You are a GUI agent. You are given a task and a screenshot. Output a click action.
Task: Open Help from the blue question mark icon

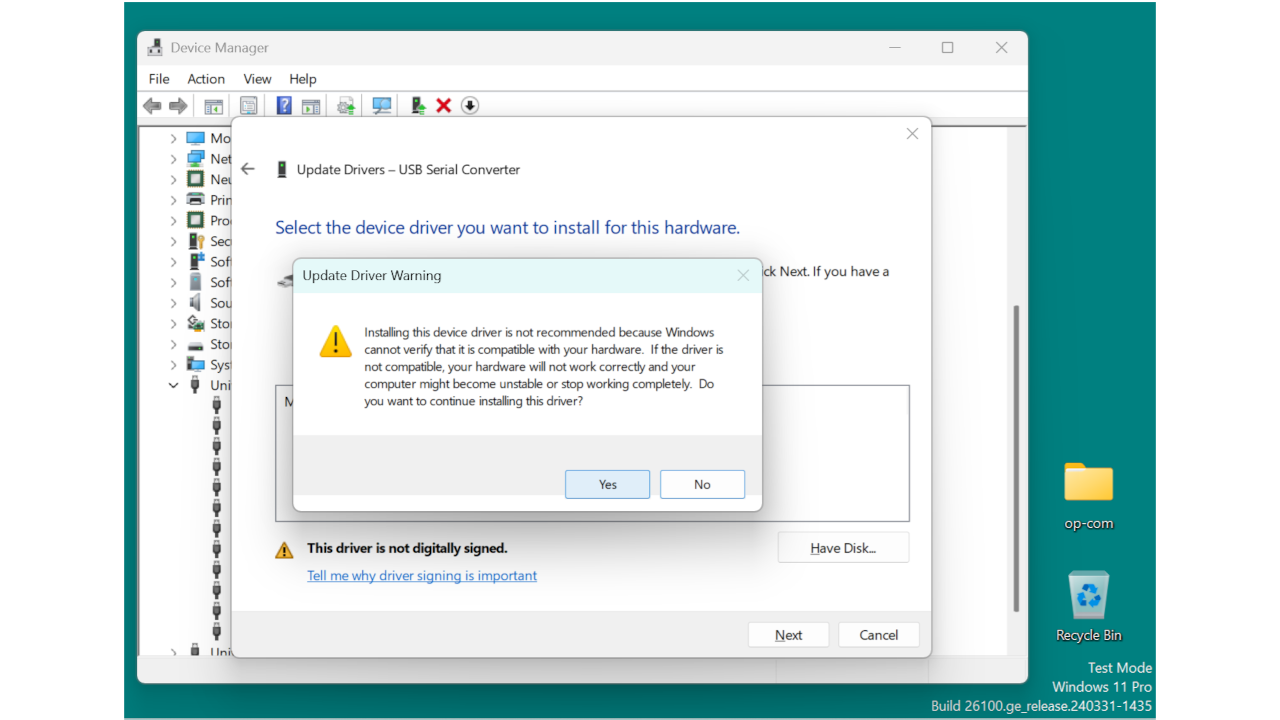[284, 105]
